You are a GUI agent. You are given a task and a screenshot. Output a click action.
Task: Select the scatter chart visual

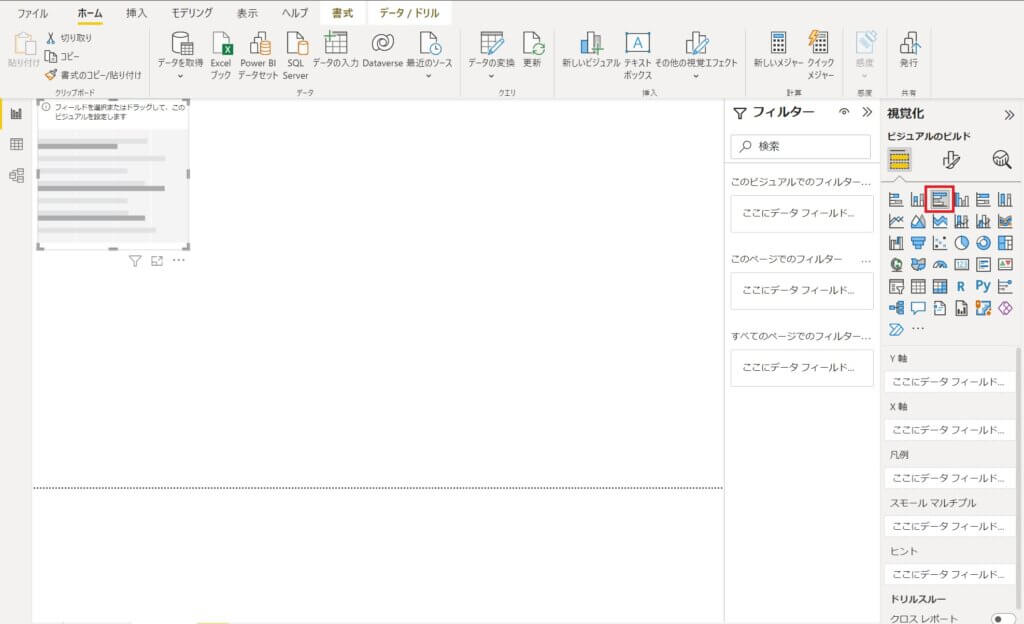[940, 243]
